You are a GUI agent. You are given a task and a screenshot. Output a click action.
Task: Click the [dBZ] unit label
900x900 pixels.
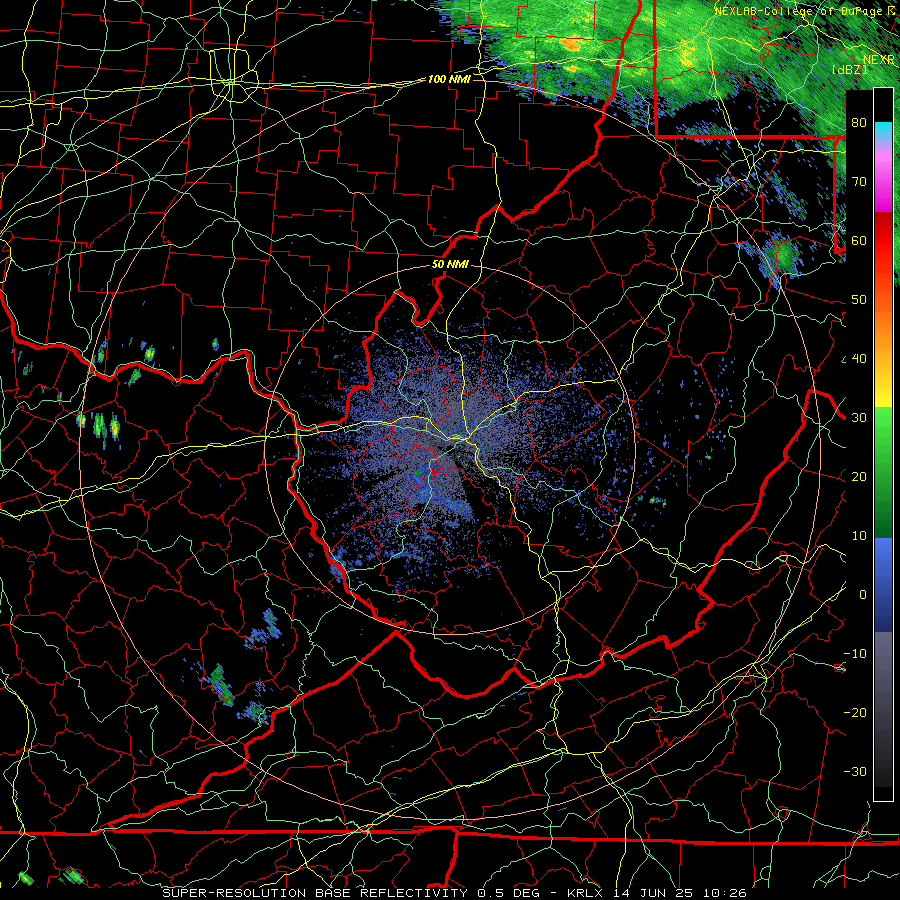click(x=849, y=70)
